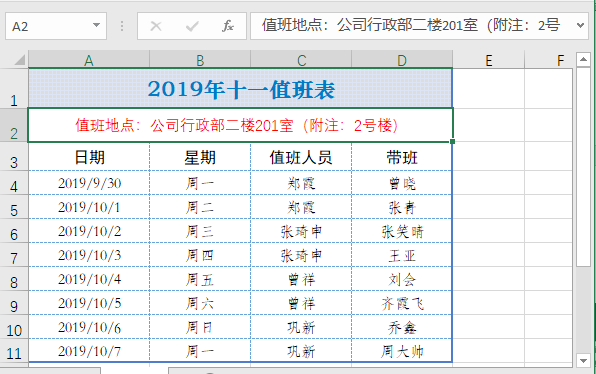
Task: Click the Insert Function fx icon
Action: 227,26
